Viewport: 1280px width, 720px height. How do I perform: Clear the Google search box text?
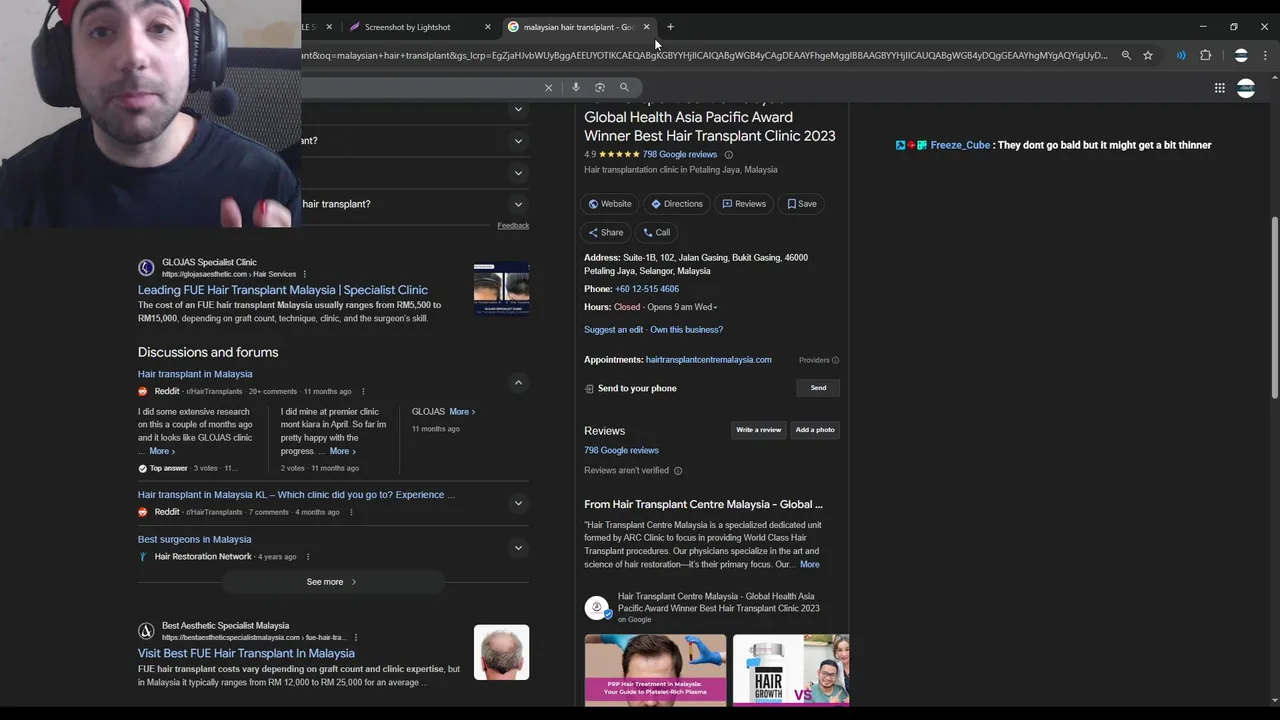[548, 88]
